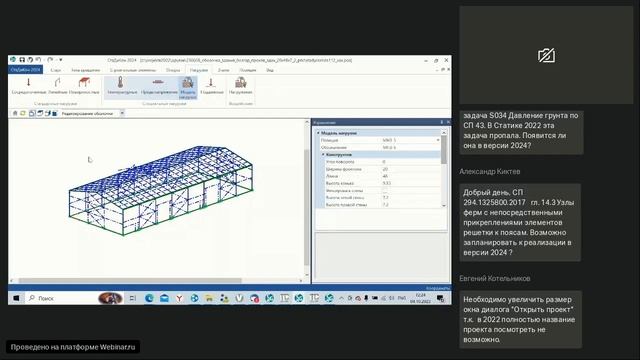Choose the prestress load tool in ribbon
Screen dimensions: 640x360
coord(159,86)
